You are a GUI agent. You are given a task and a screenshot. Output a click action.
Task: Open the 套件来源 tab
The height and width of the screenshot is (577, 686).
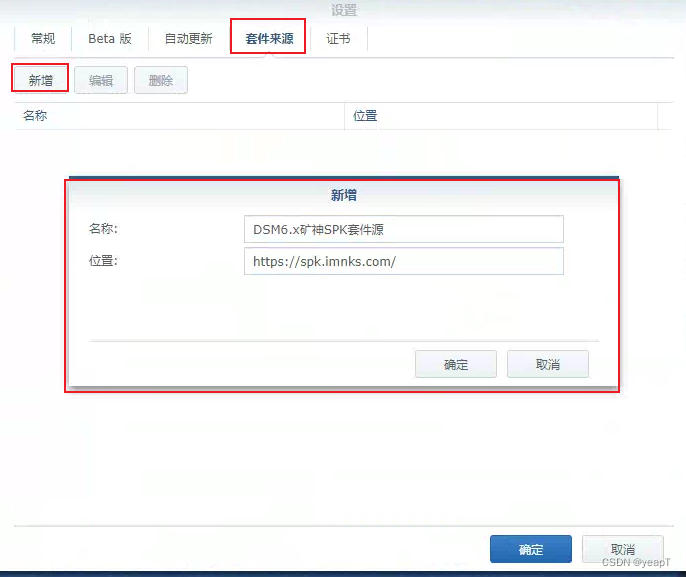click(269, 38)
